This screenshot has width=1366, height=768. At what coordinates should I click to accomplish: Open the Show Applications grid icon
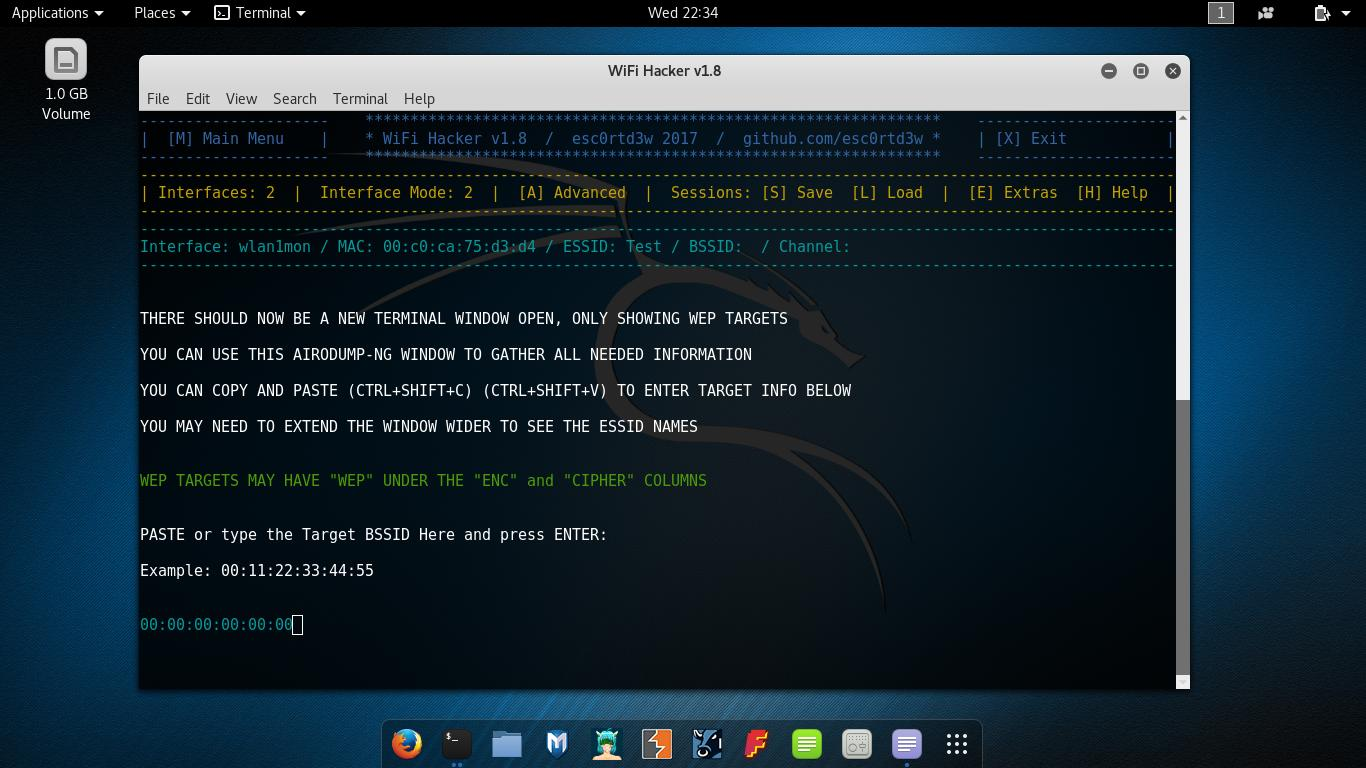click(956, 744)
